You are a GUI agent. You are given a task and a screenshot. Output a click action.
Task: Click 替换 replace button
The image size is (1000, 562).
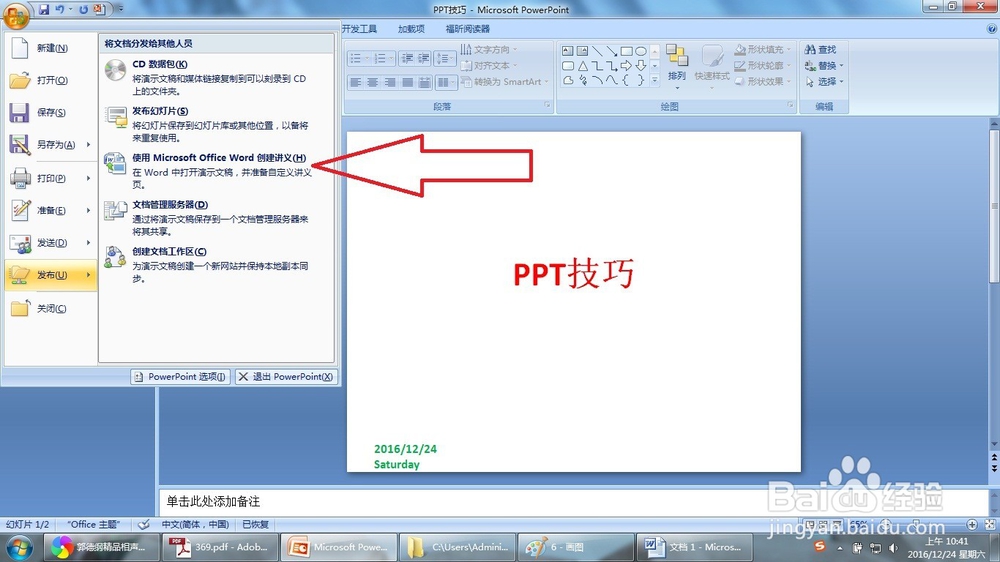coord(824,66)
